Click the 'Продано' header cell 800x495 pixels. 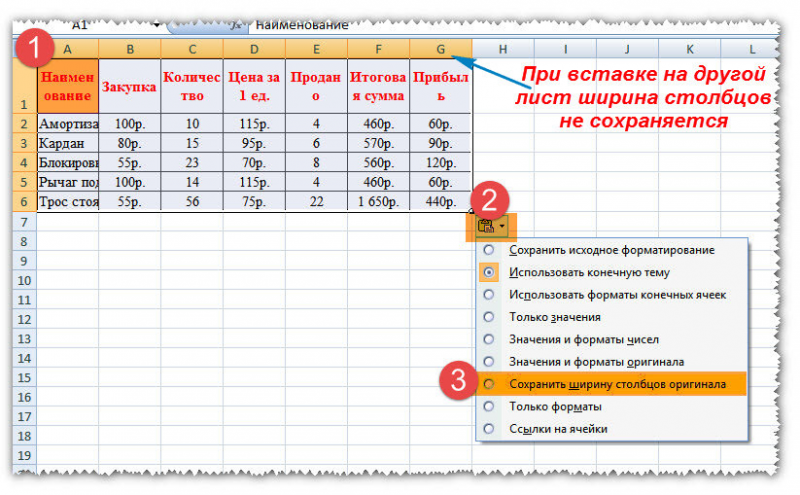click(x=316, y=86)
